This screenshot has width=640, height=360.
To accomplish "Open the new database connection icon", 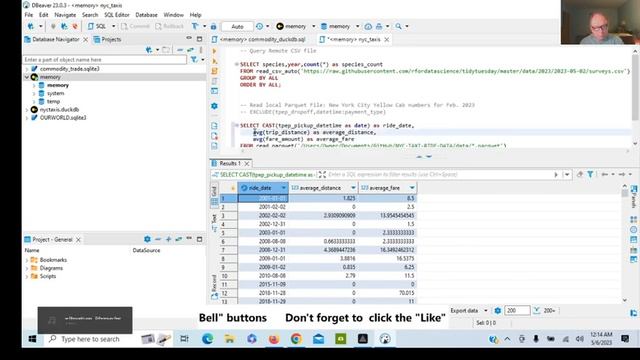I will coord(31,26).
